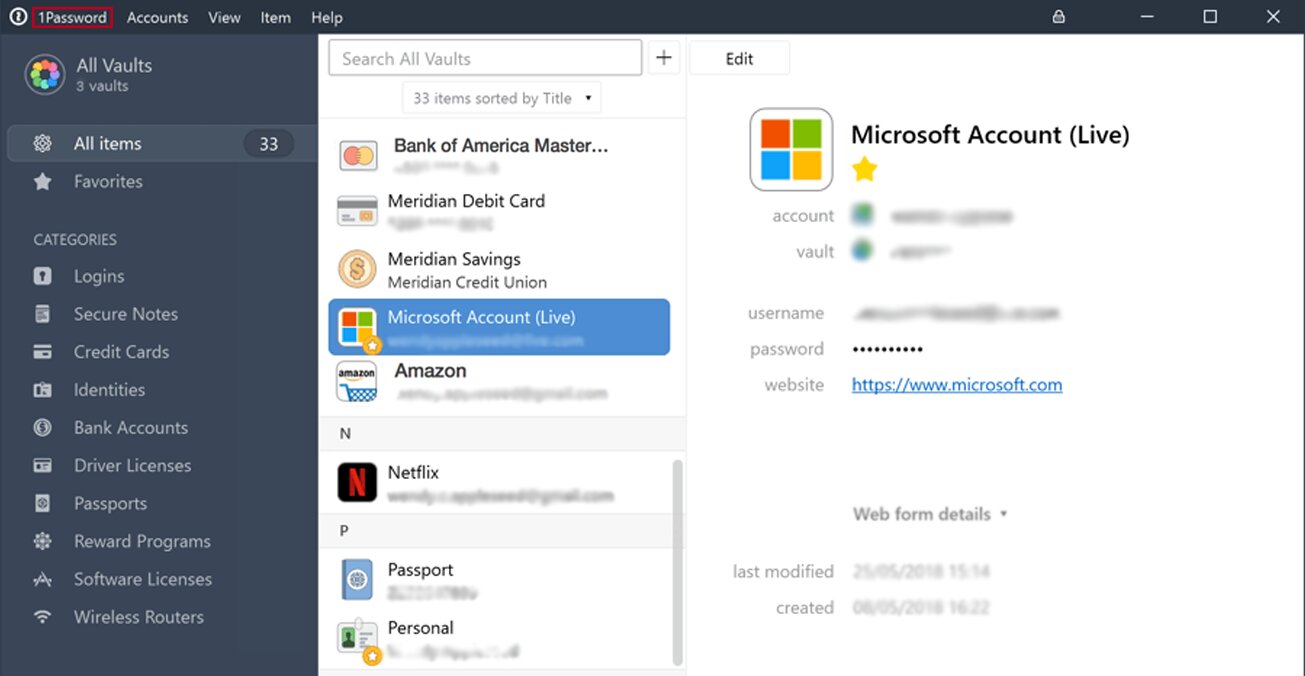Screen dimensions: 1305x676
Task: Click the Microsoft logo in item list
Action: [357, 327]
